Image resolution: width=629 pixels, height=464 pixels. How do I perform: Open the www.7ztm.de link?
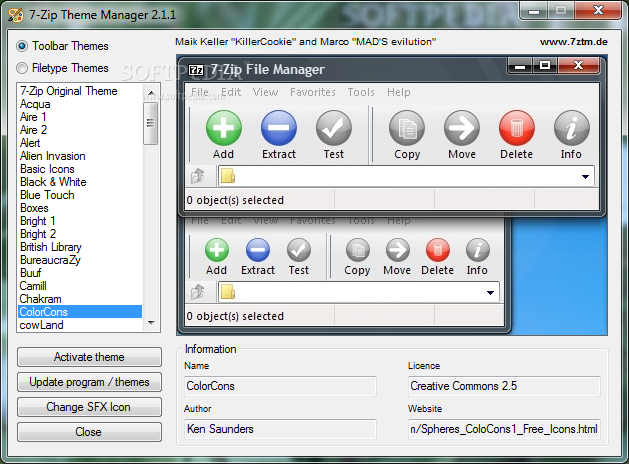click(x=574, y=42)
